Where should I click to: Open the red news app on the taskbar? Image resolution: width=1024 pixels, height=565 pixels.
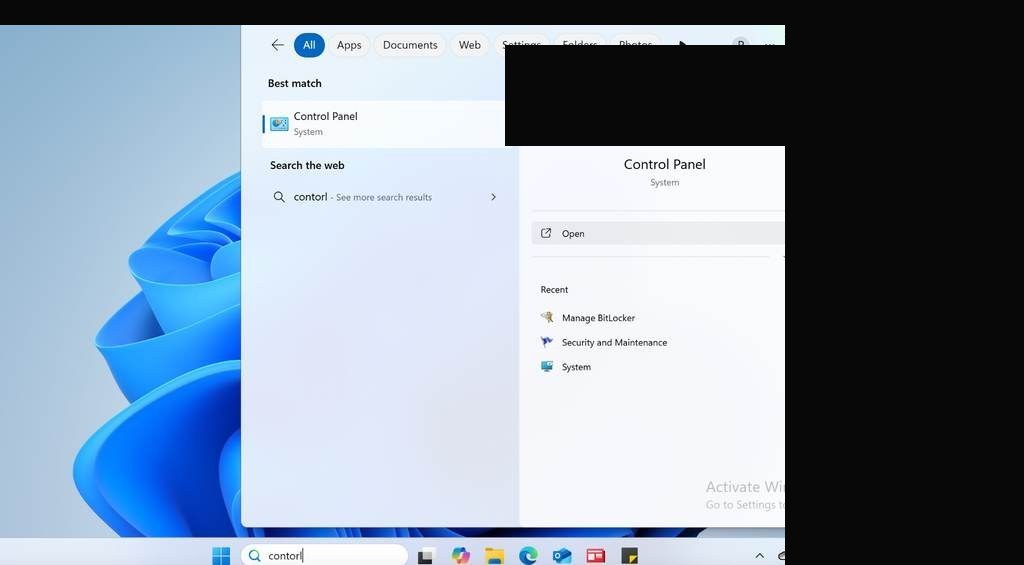pos(596,556)
